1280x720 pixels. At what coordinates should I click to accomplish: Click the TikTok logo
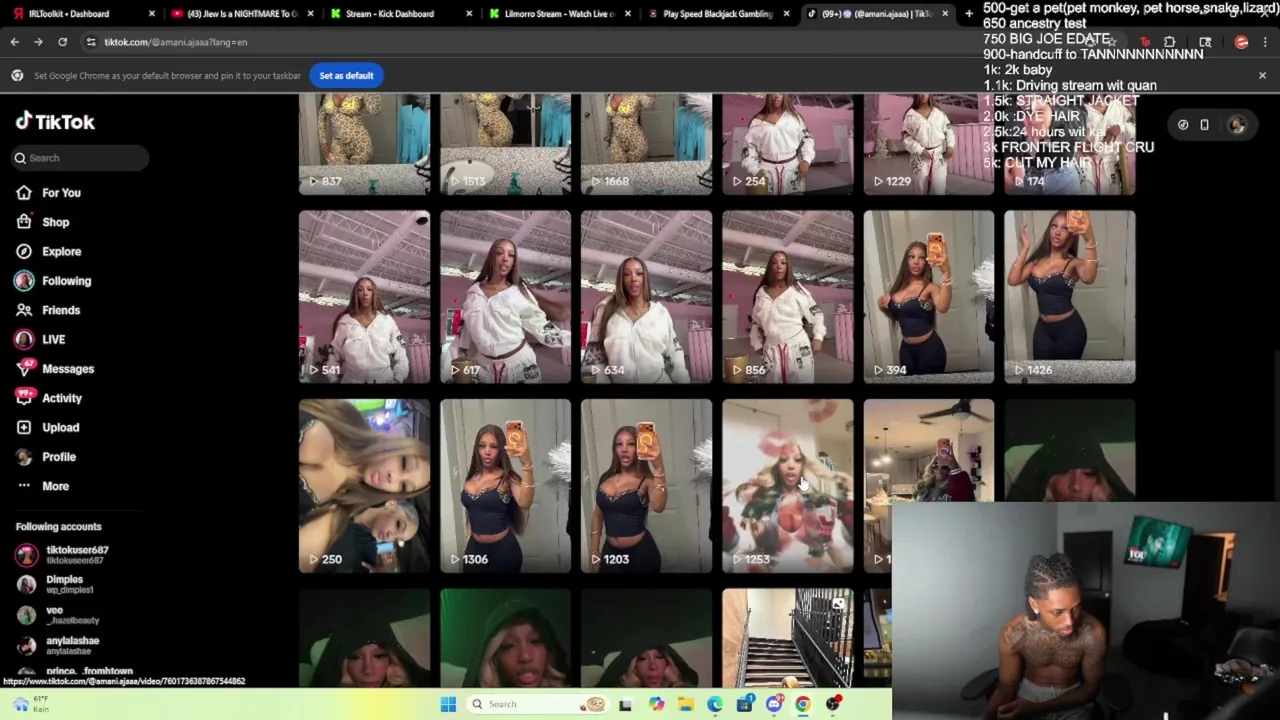(55, 122)
